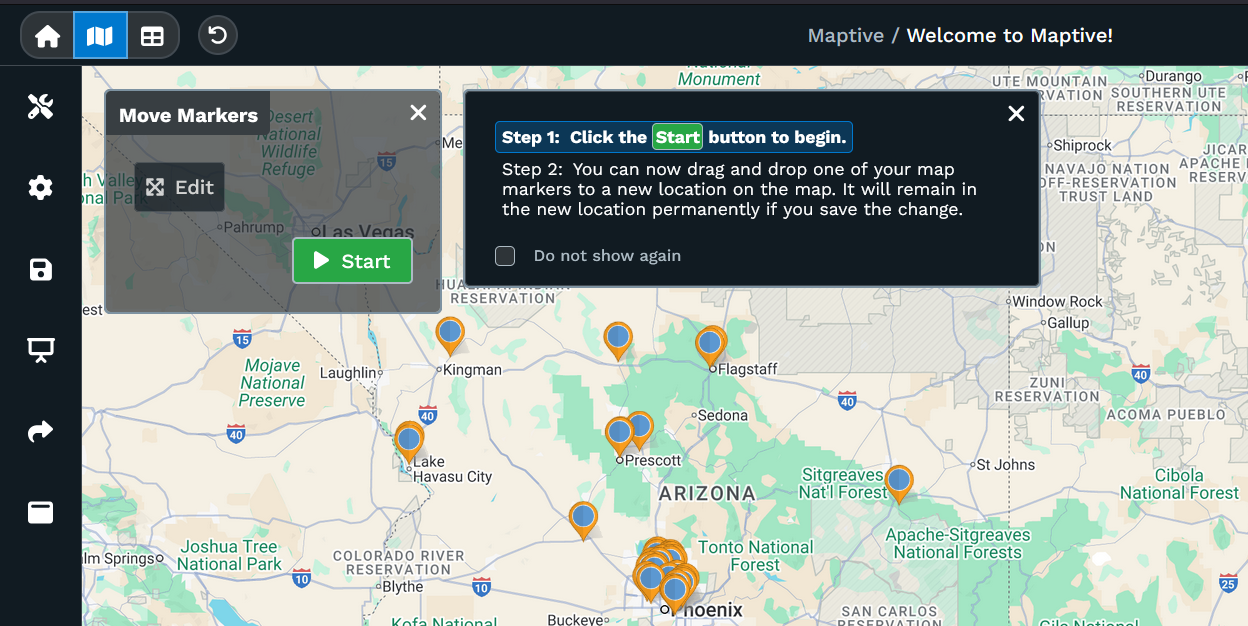Click the 'Welcome to Maptive!' title
The image size is (1248, 626).
(1009, 36)
